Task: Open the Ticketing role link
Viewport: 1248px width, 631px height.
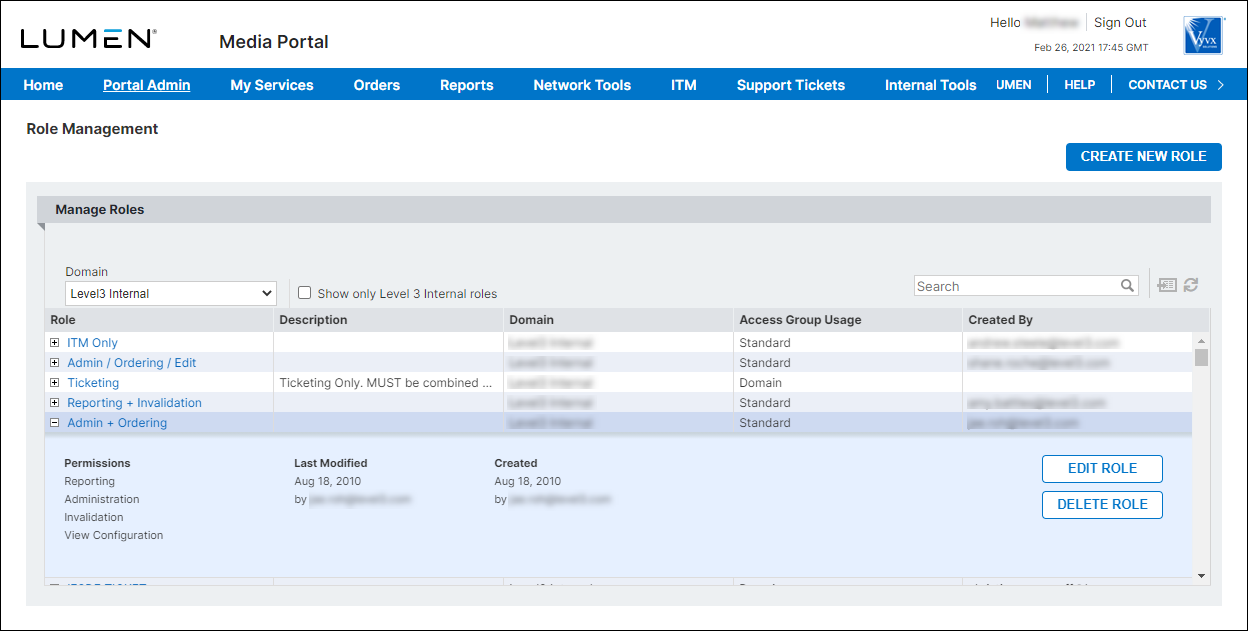Action: coord(93,383)
